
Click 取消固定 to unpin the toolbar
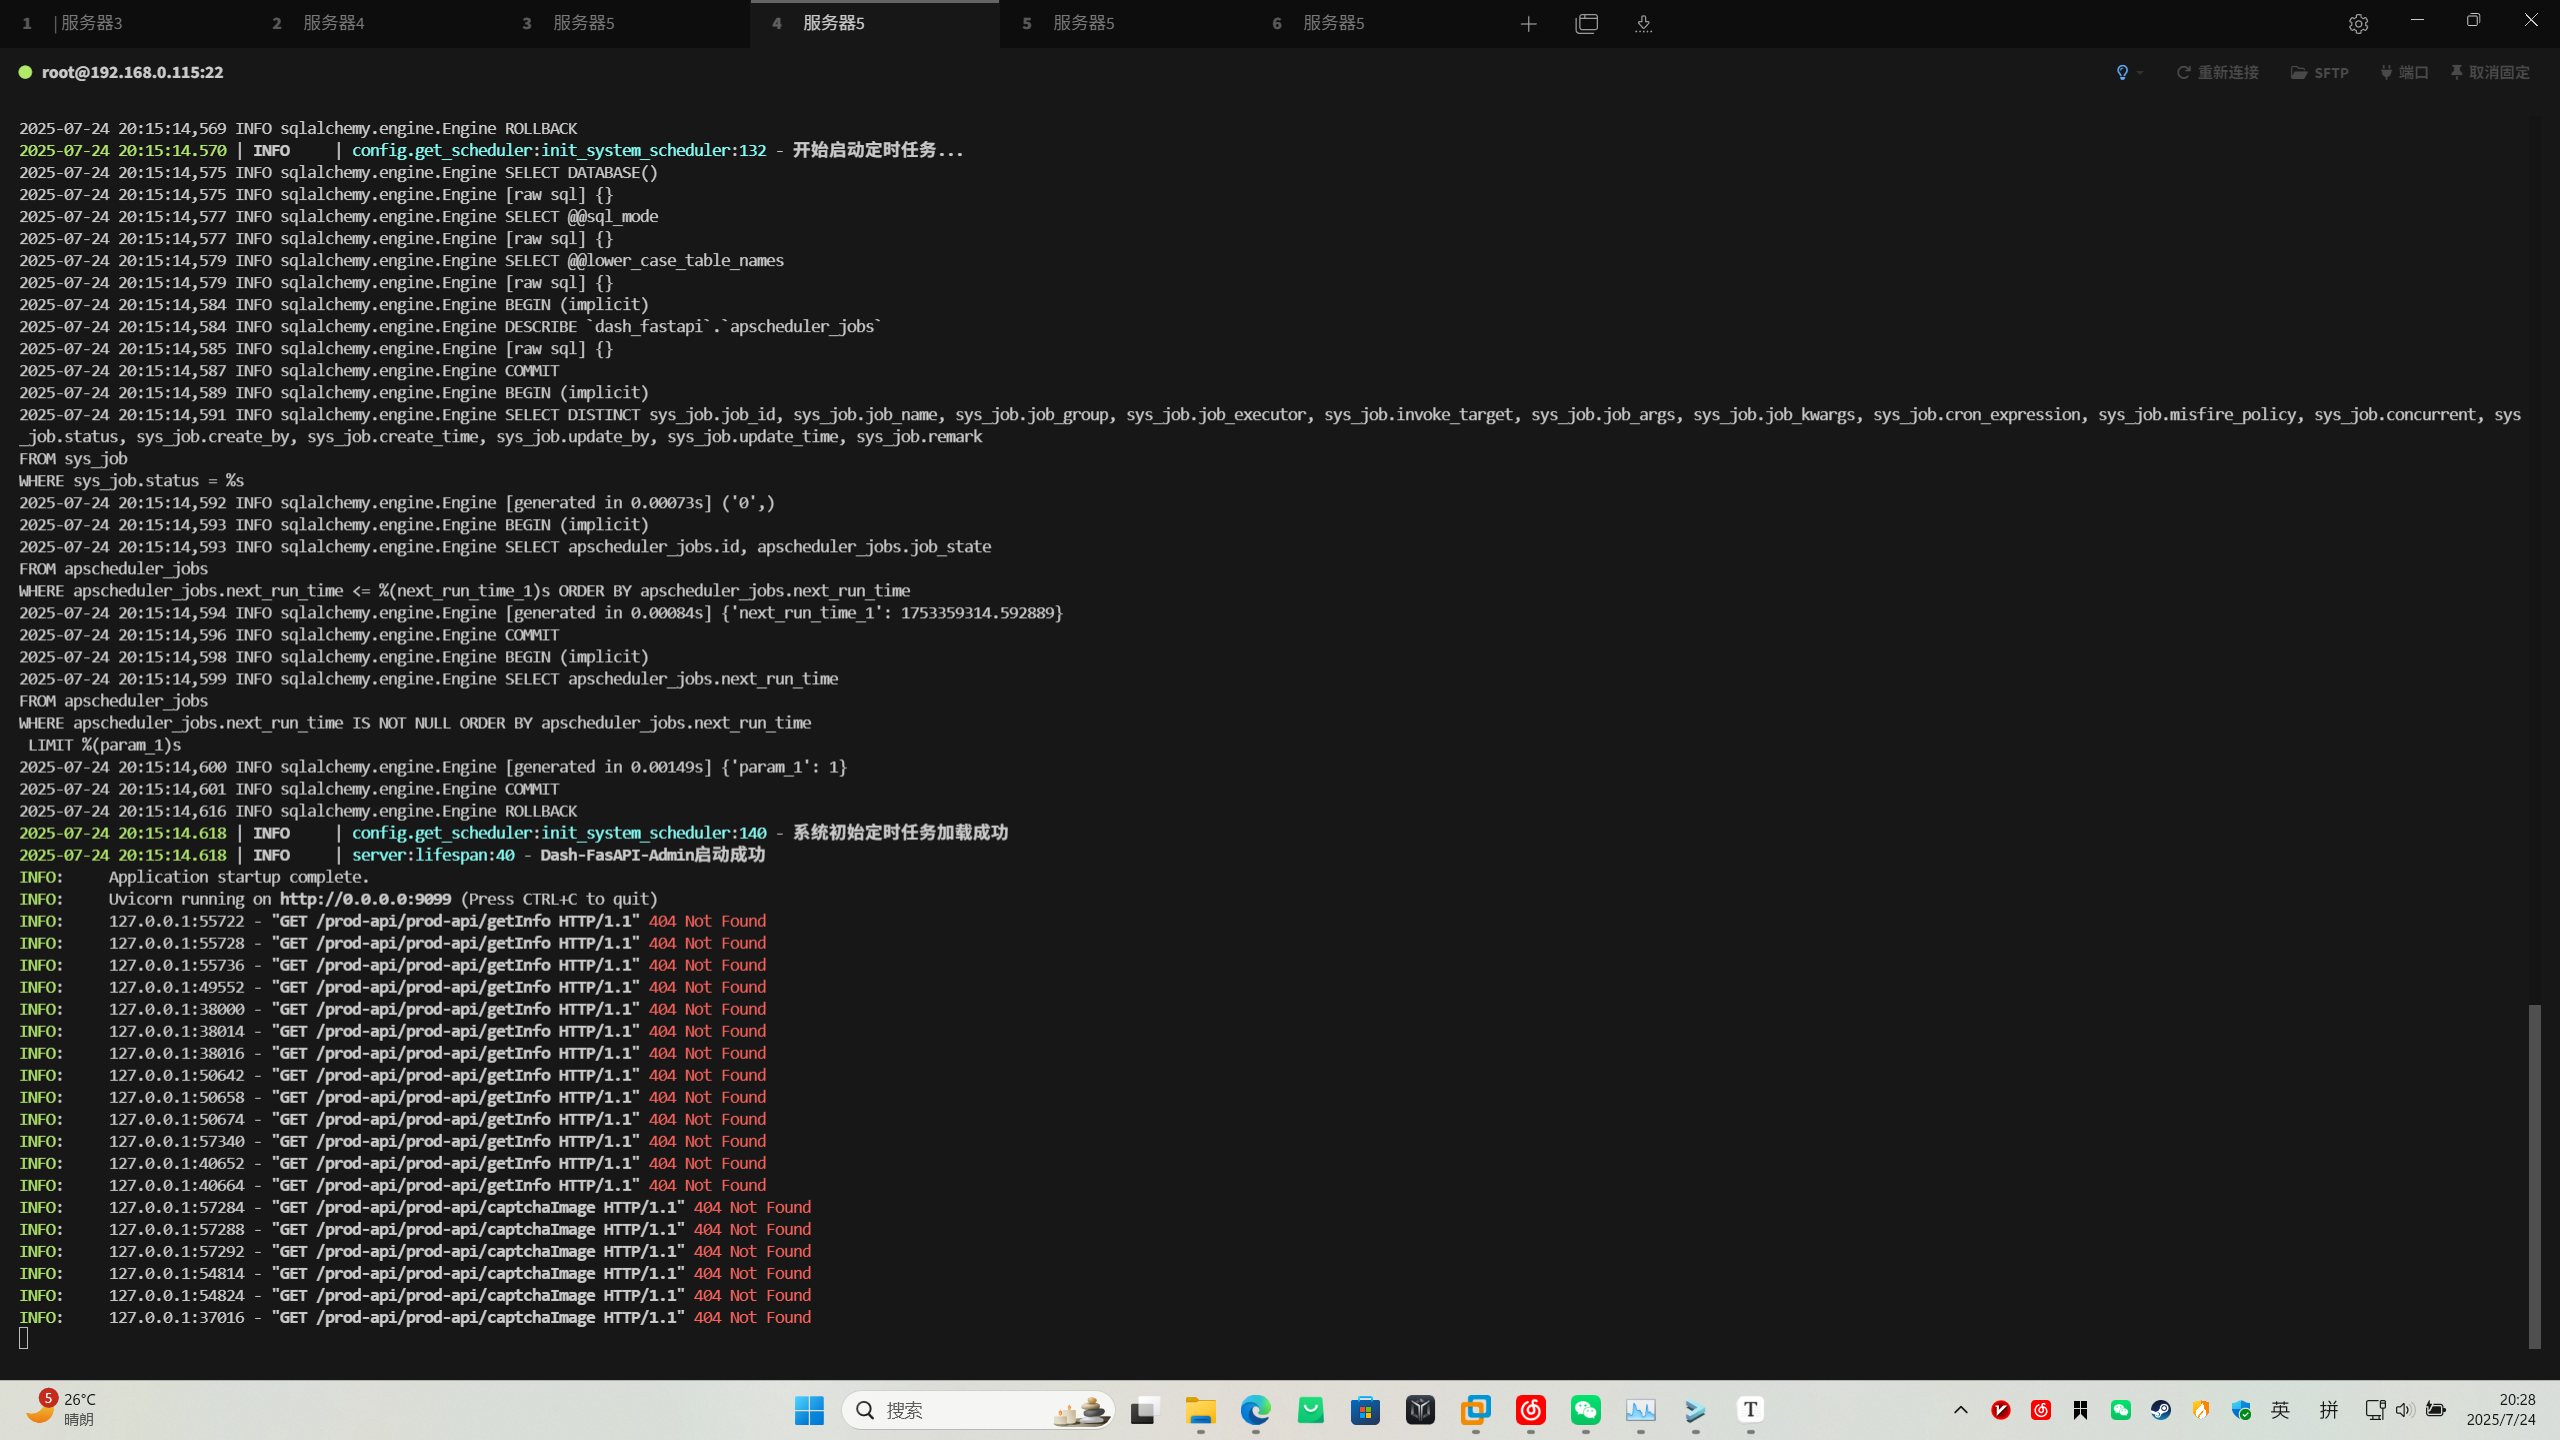pyautogui.click(x=2490, y=72)
